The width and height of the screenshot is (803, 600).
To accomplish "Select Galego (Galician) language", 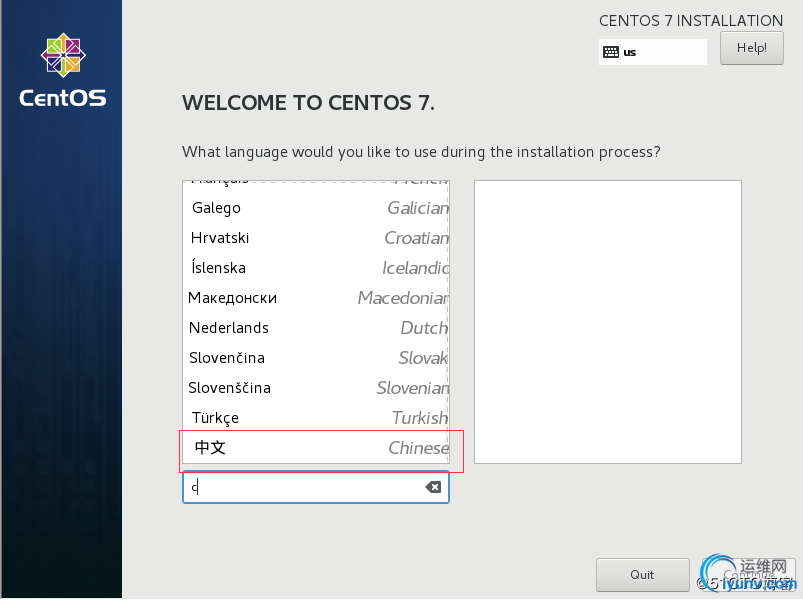I will coord(316,208).
